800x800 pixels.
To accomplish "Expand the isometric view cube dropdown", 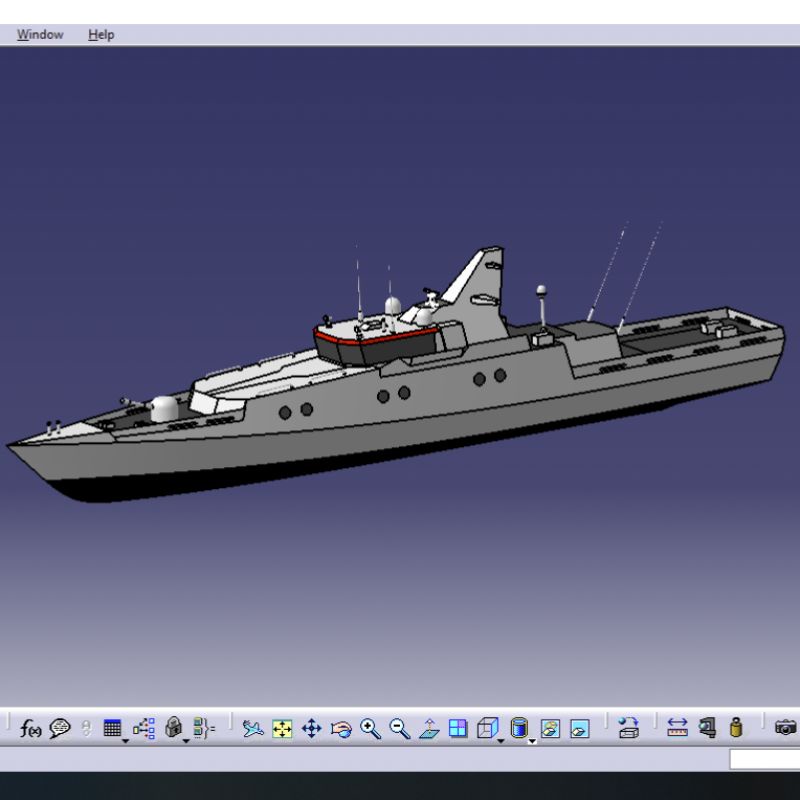I will (498, 739).
